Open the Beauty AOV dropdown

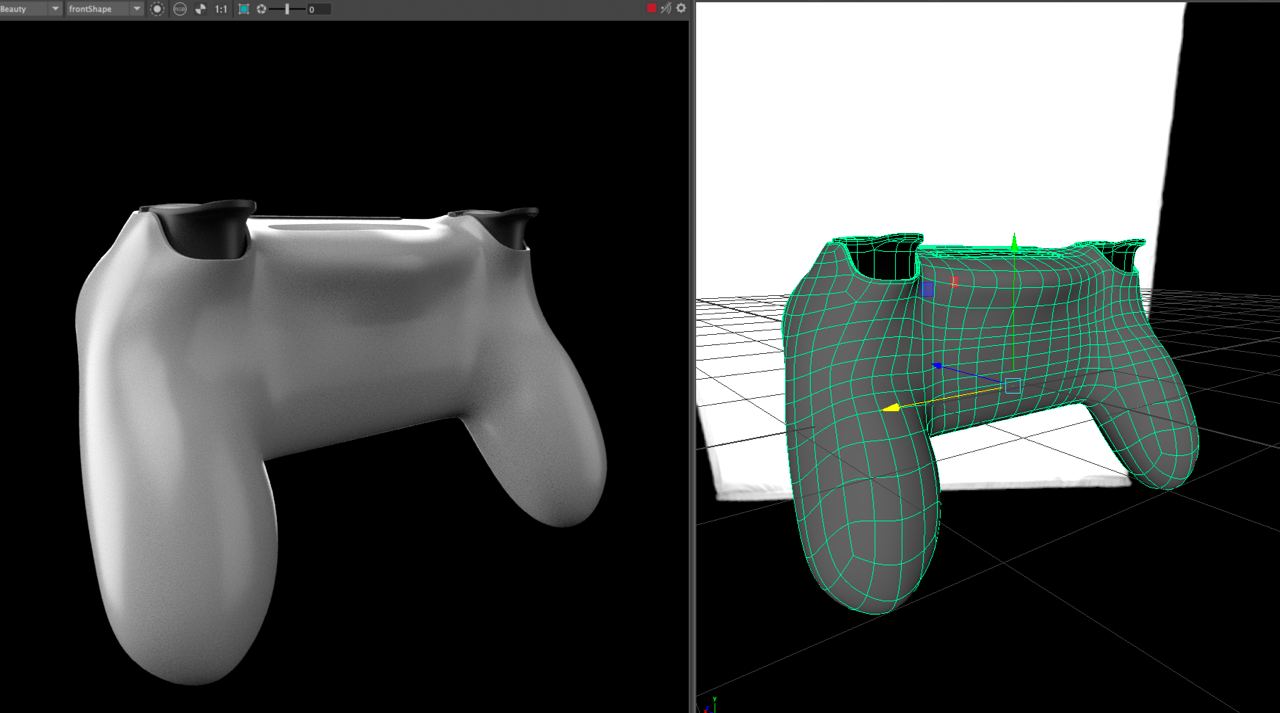coord(31,9)
